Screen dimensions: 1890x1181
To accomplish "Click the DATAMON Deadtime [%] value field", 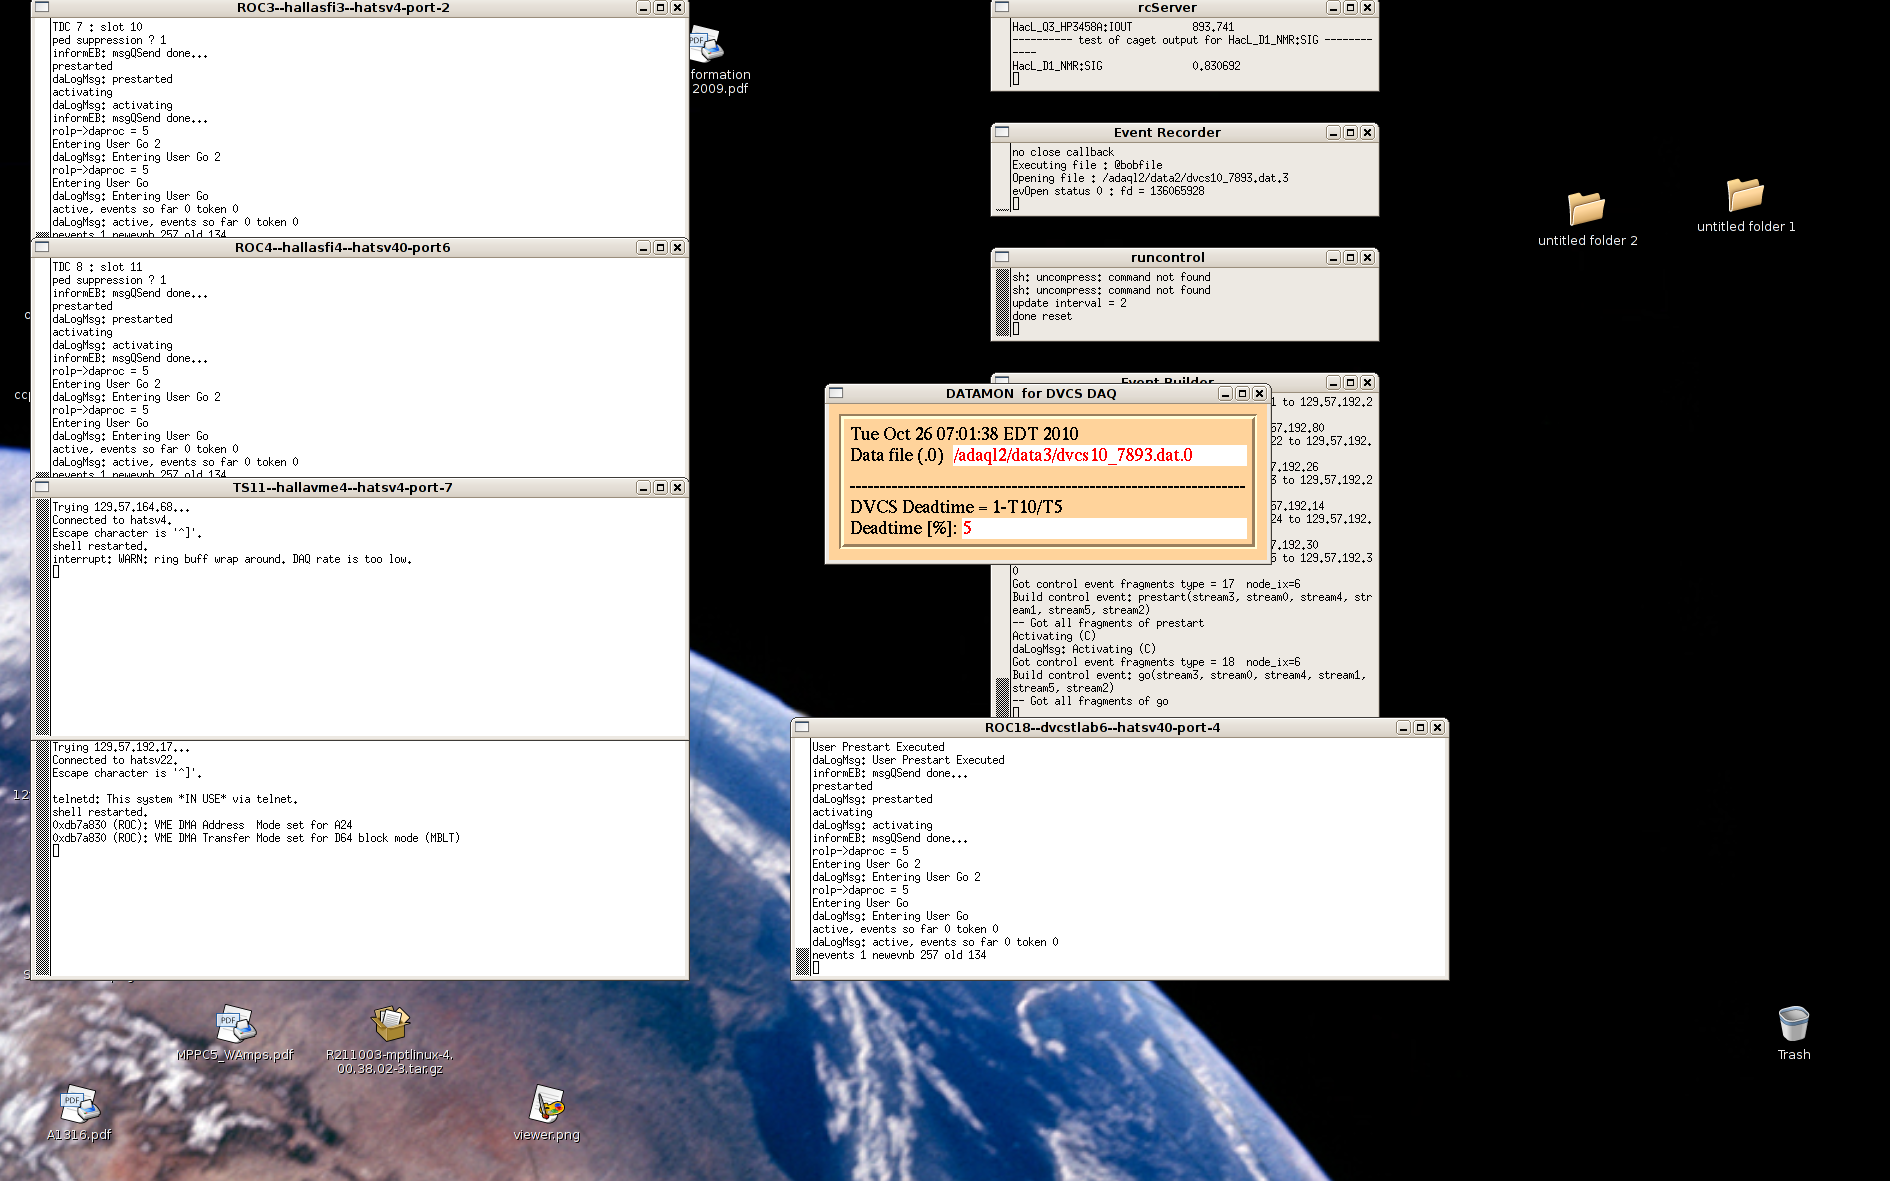I will pyautogui.click(x=1104, y=528).
